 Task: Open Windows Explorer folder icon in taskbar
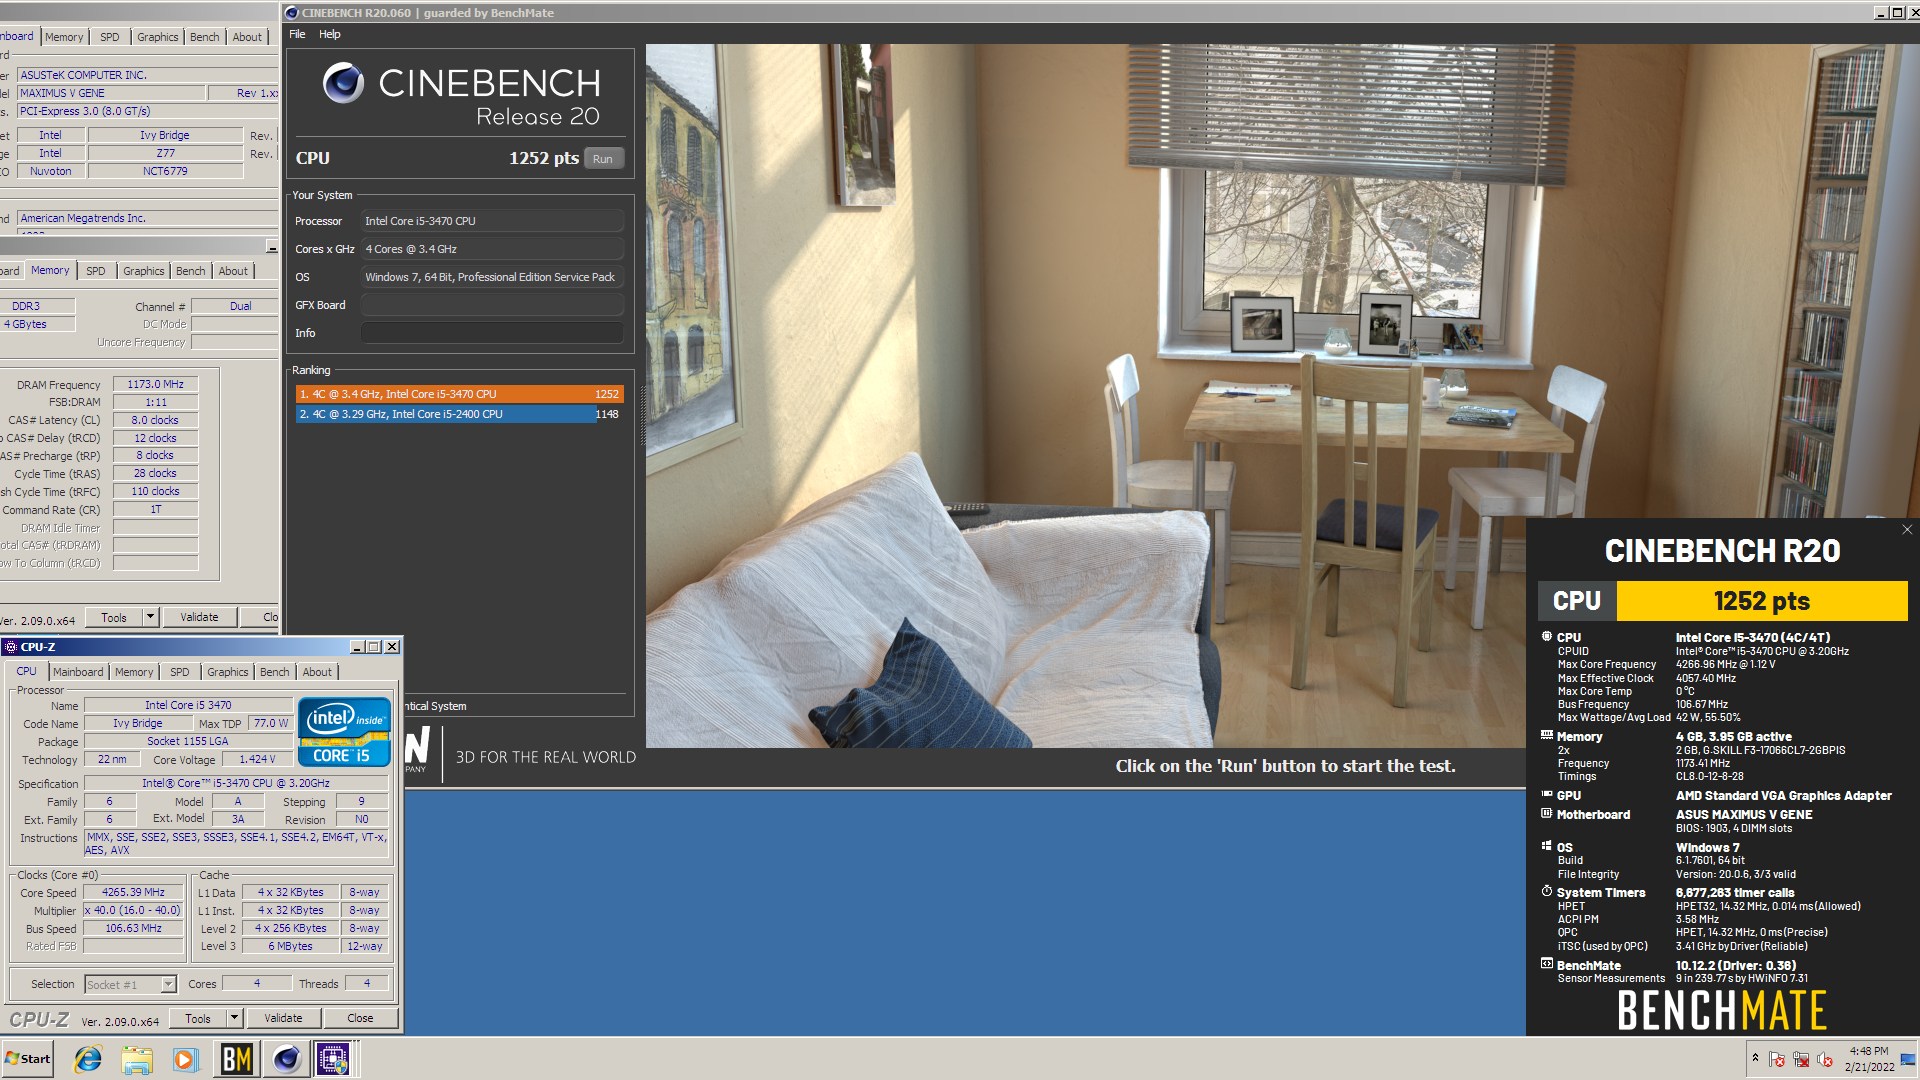[x=137, y=1059]
